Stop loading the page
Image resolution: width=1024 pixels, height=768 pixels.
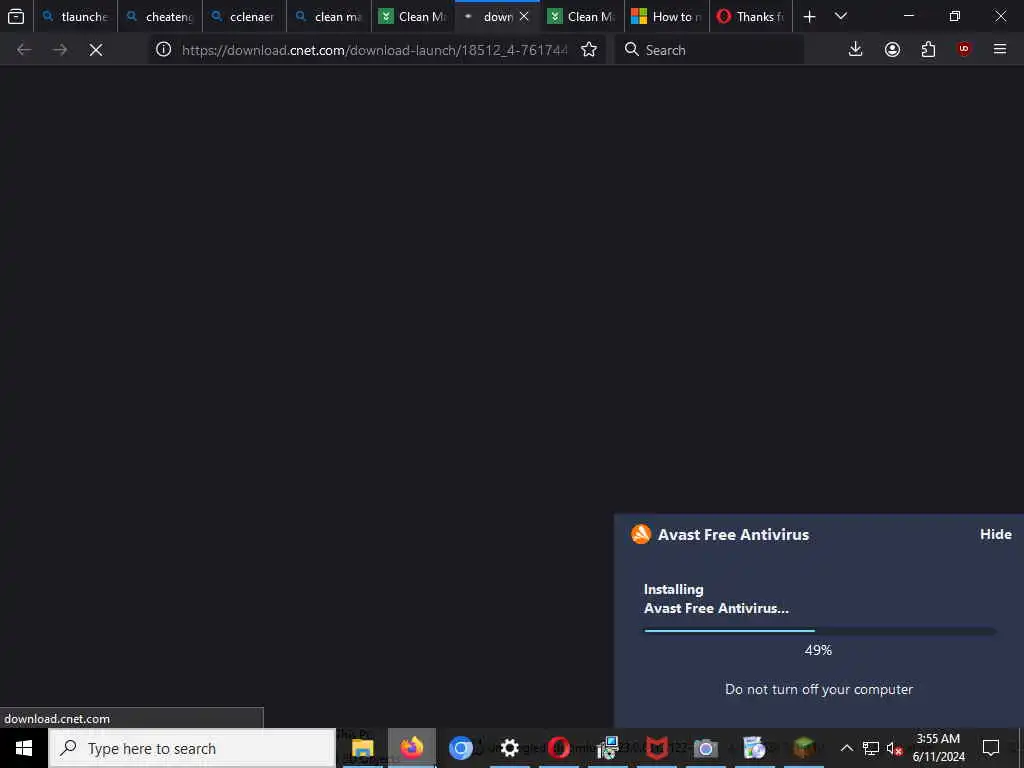point(95,50)
